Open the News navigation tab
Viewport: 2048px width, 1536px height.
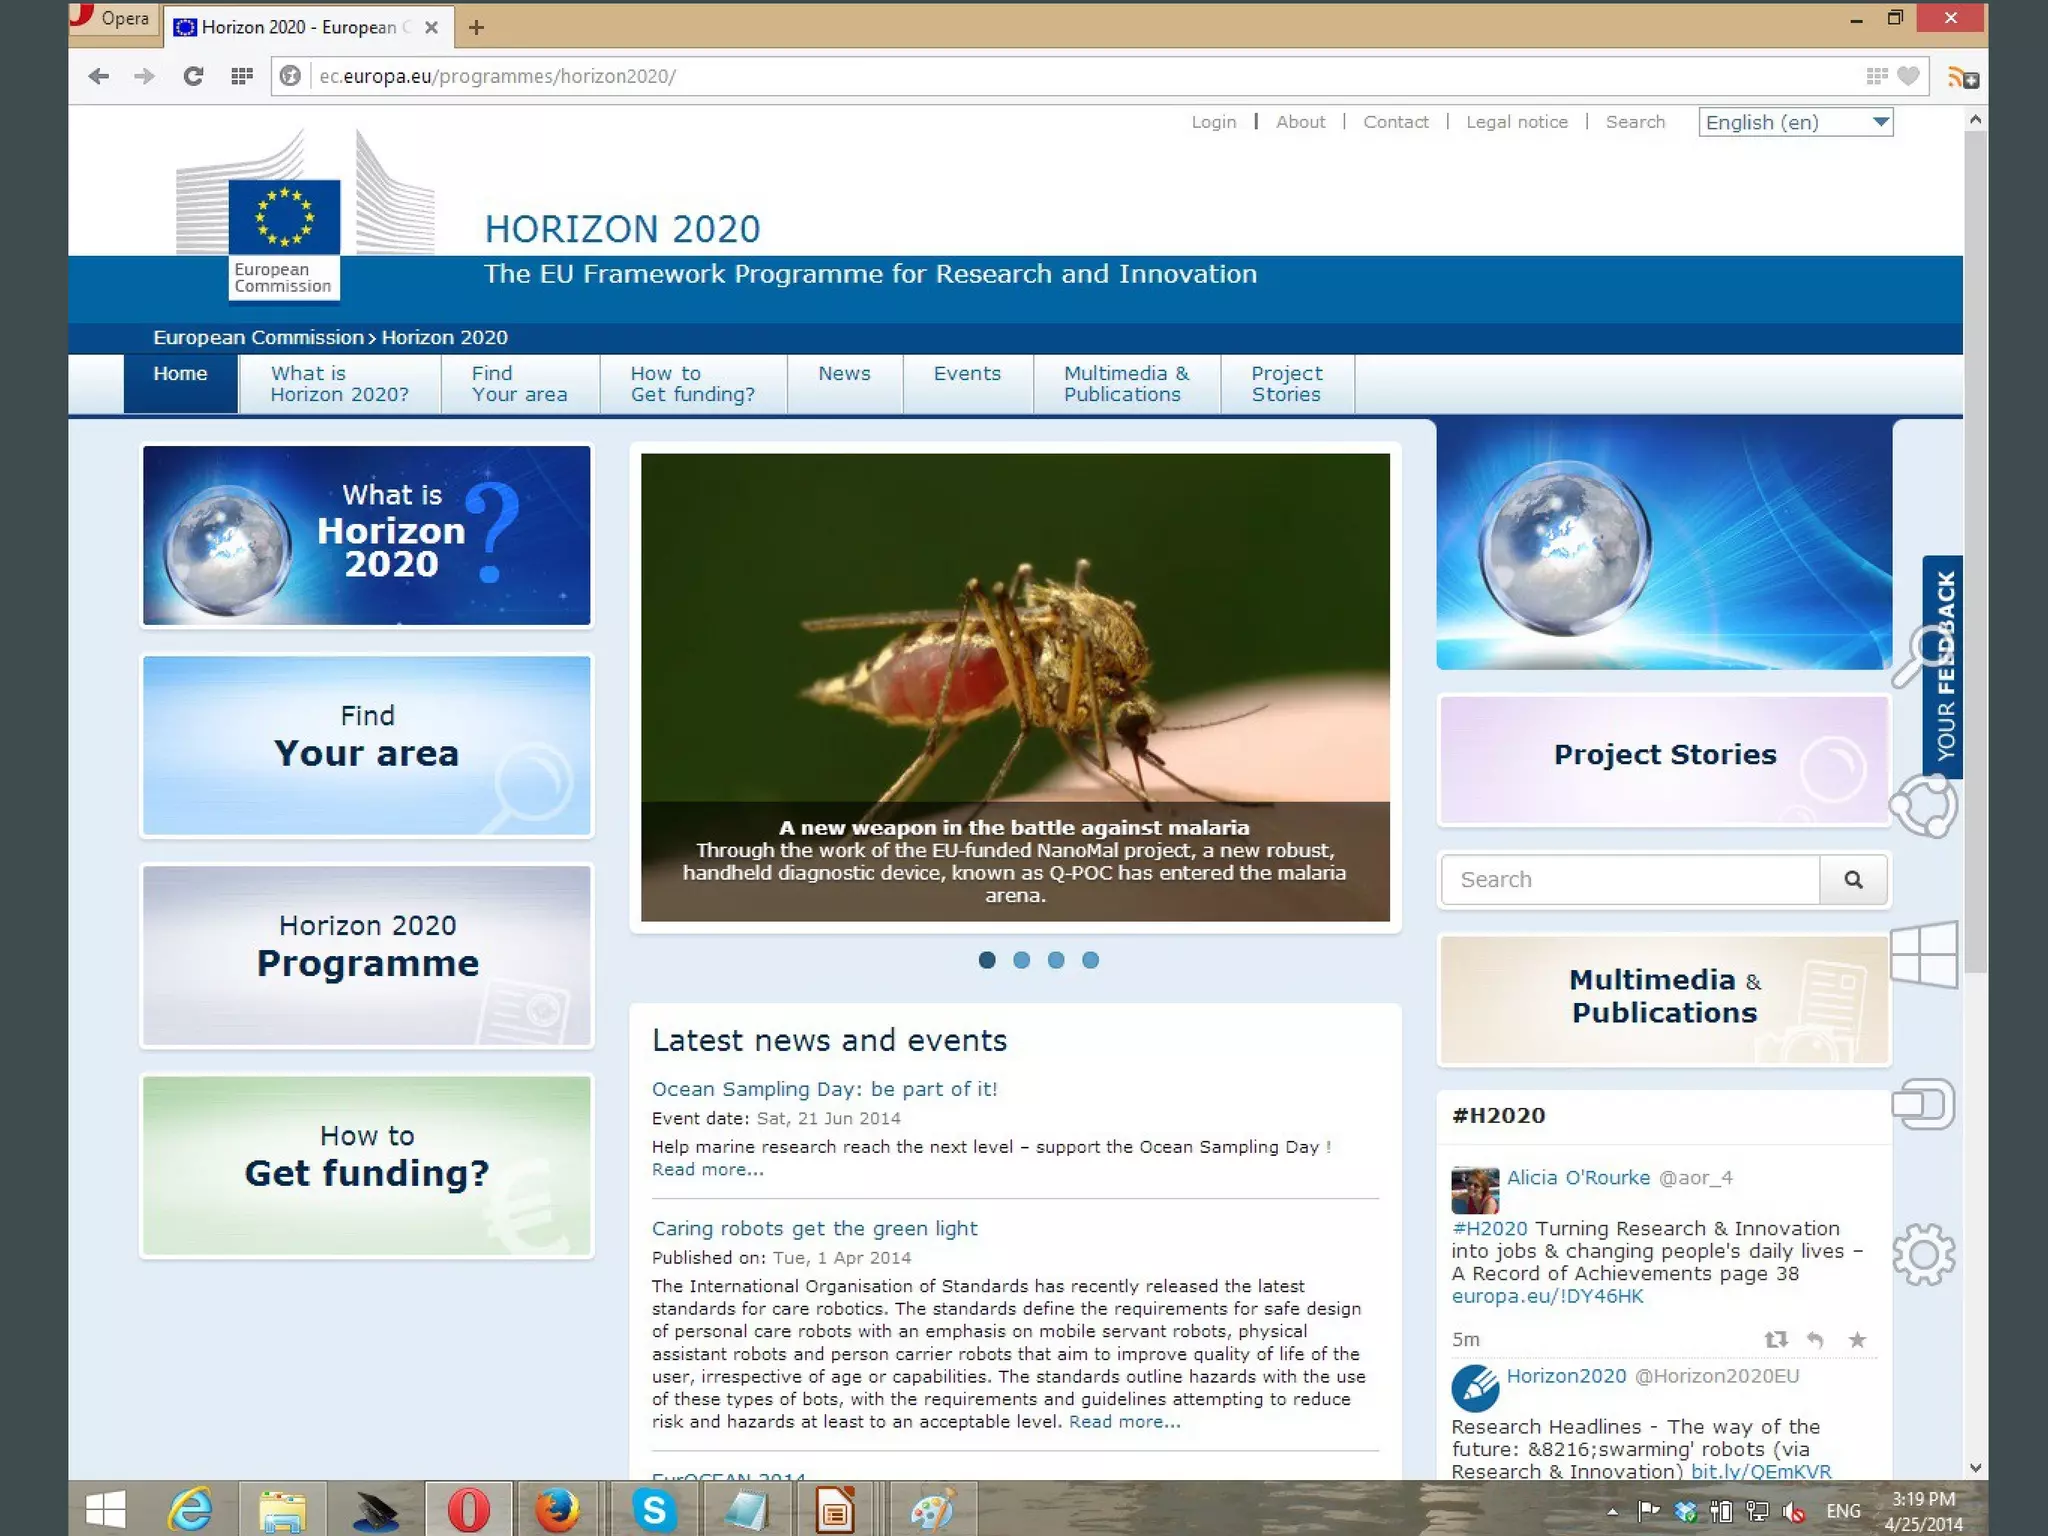(844, 374)
